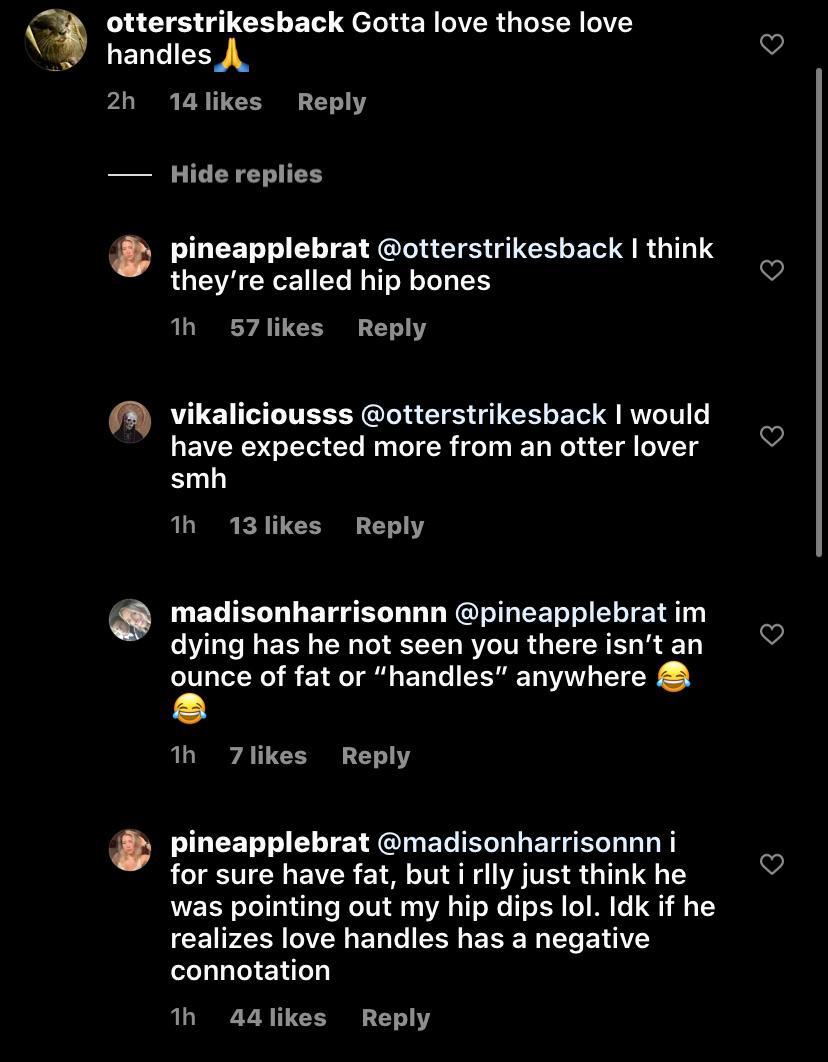The image size is (828, 1062).
Task: Reply to otterstrikesback's comment
Action: (x=331, y=102)
